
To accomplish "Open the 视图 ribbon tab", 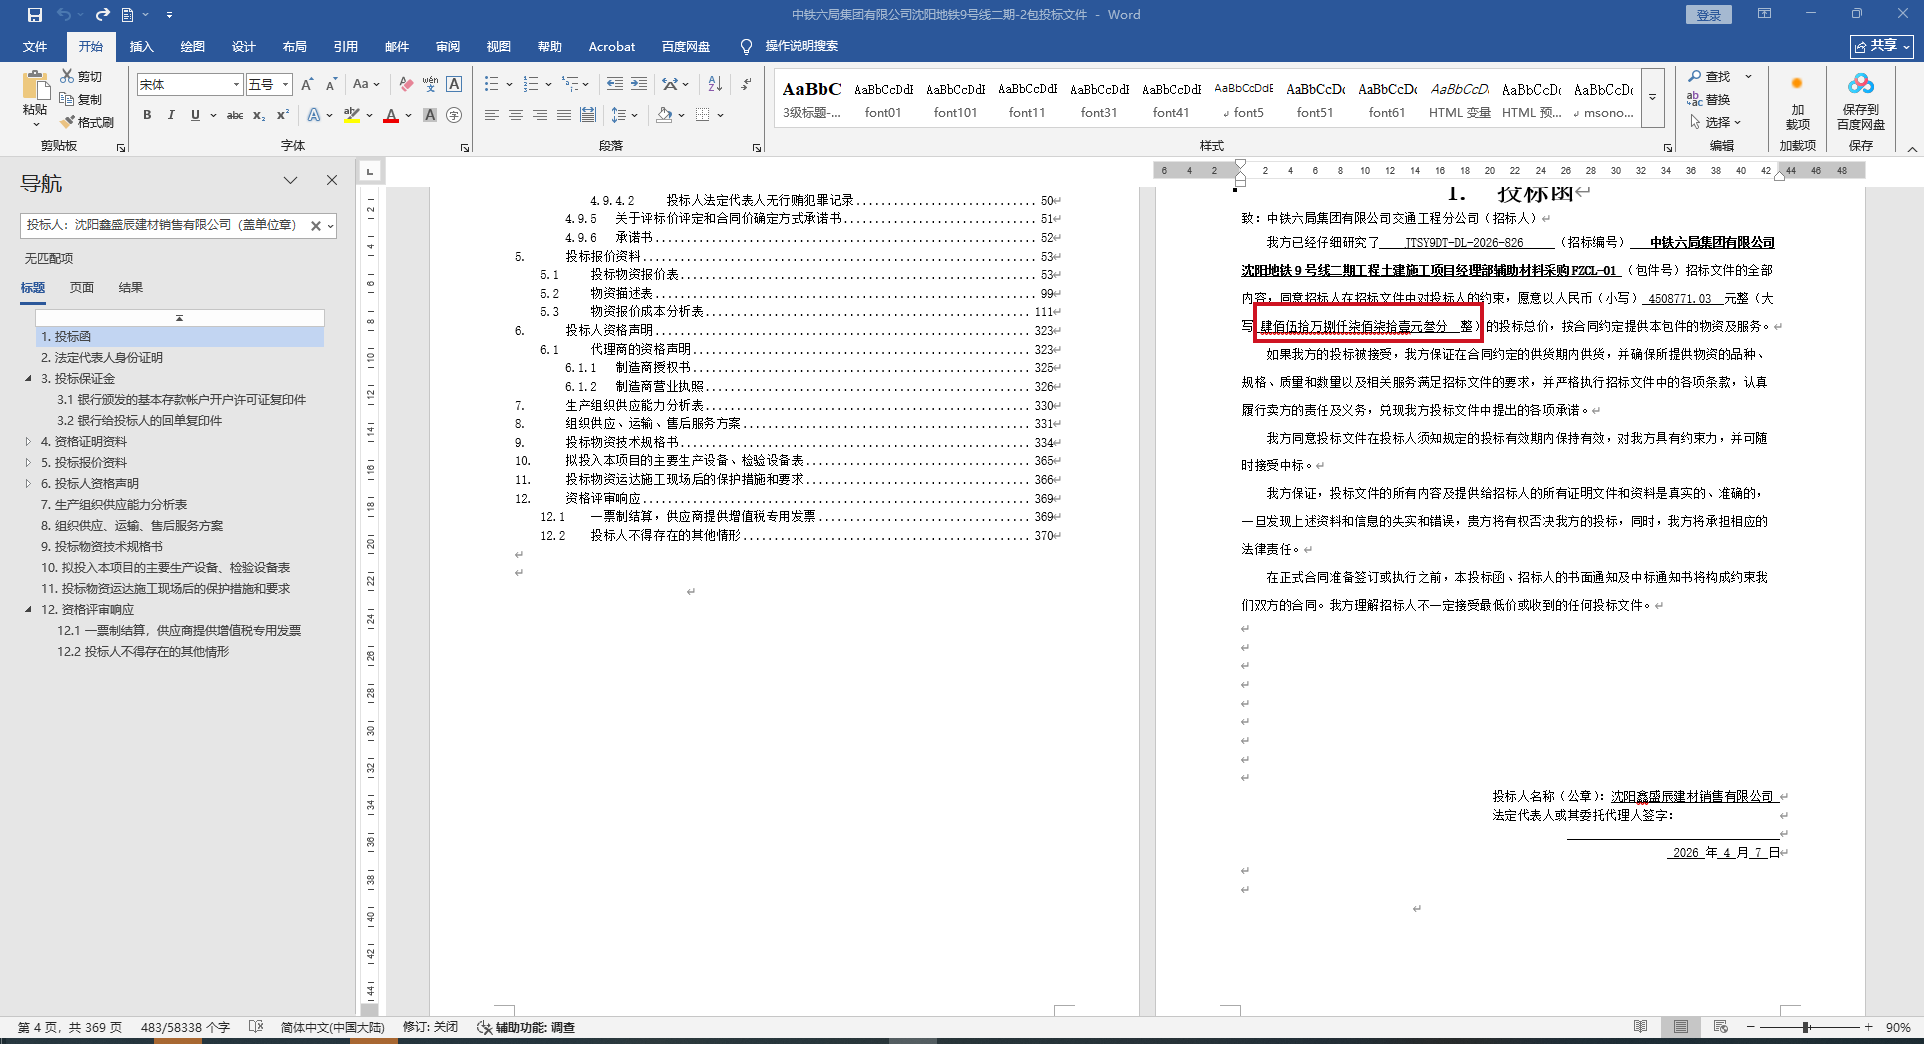I will coord(498,46).
